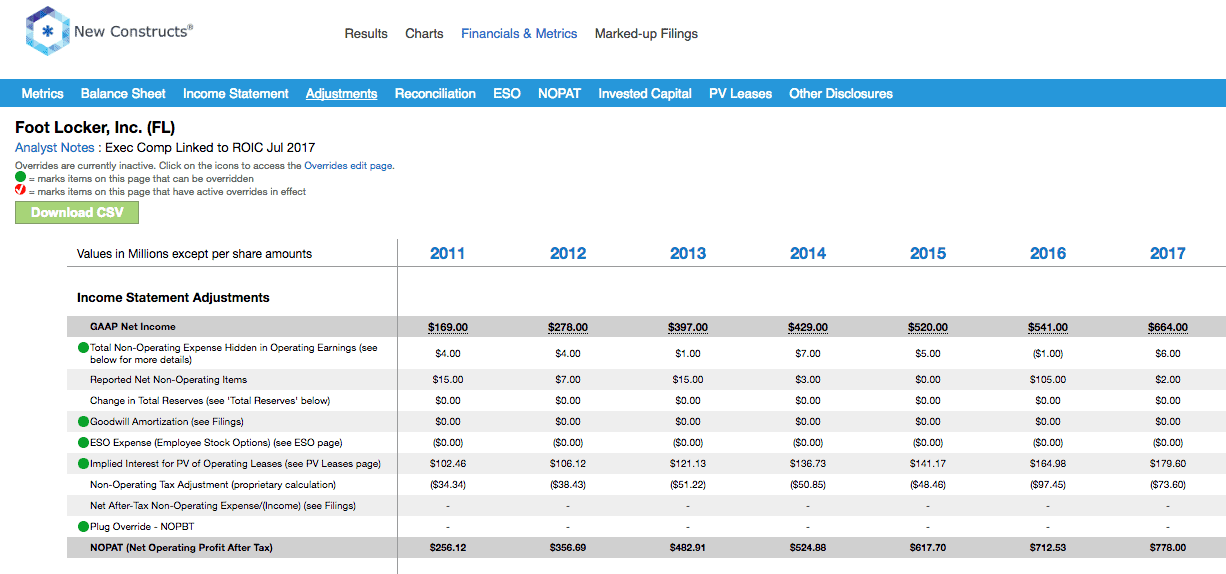
Task: Switch to the Income Statement tab
Action: pyautogui.click(x=236, y=94)
